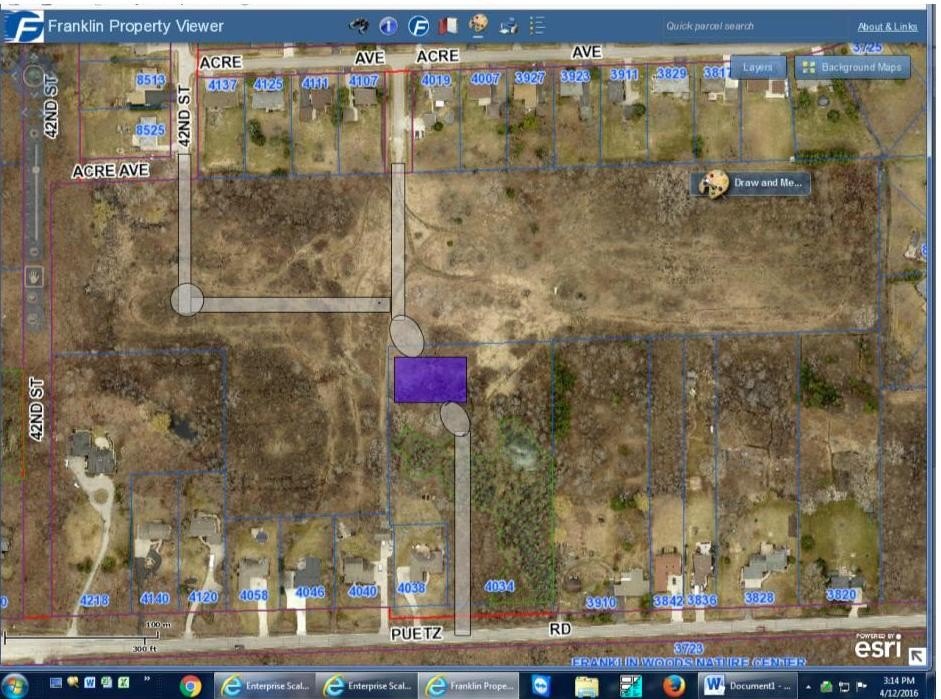Image resolution: width=941 pixels, height=699 pixels.
Task: Open the red and white book icon
Action: 448,26
